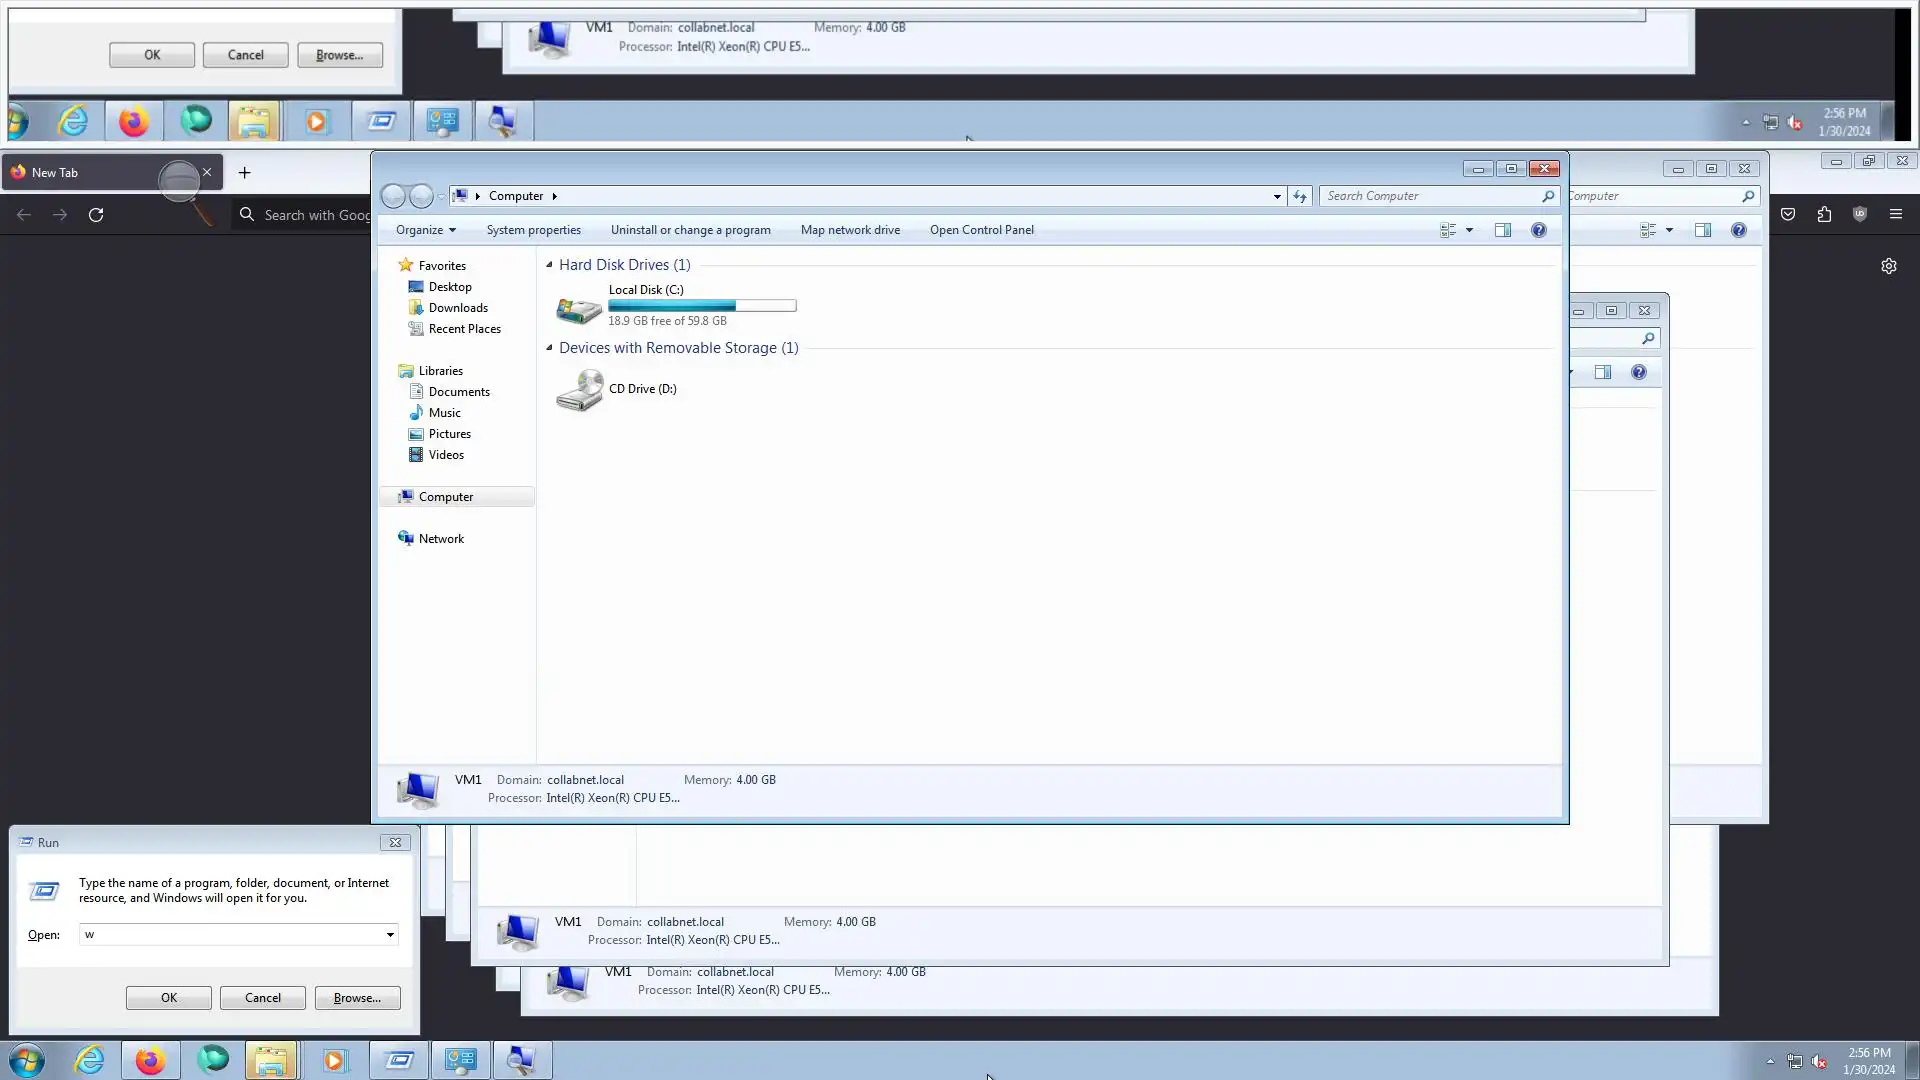Click the Search Computer field
The image size is (1920, 1080).
(1430, 196)
